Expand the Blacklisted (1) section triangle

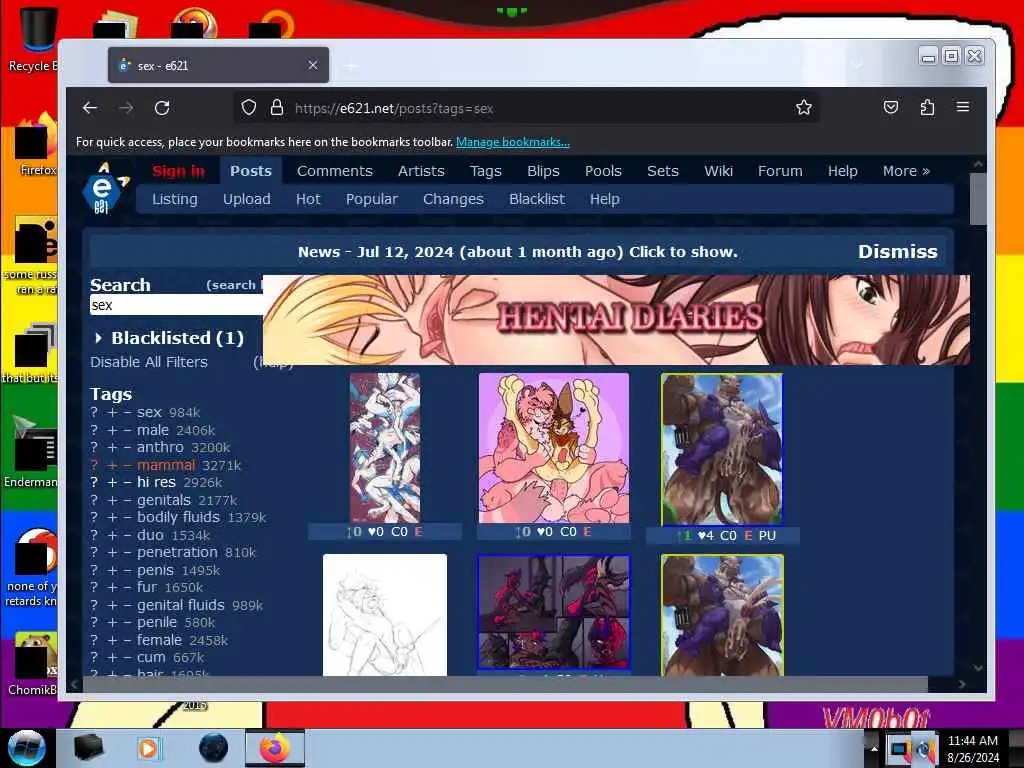(x=98, y=338)
